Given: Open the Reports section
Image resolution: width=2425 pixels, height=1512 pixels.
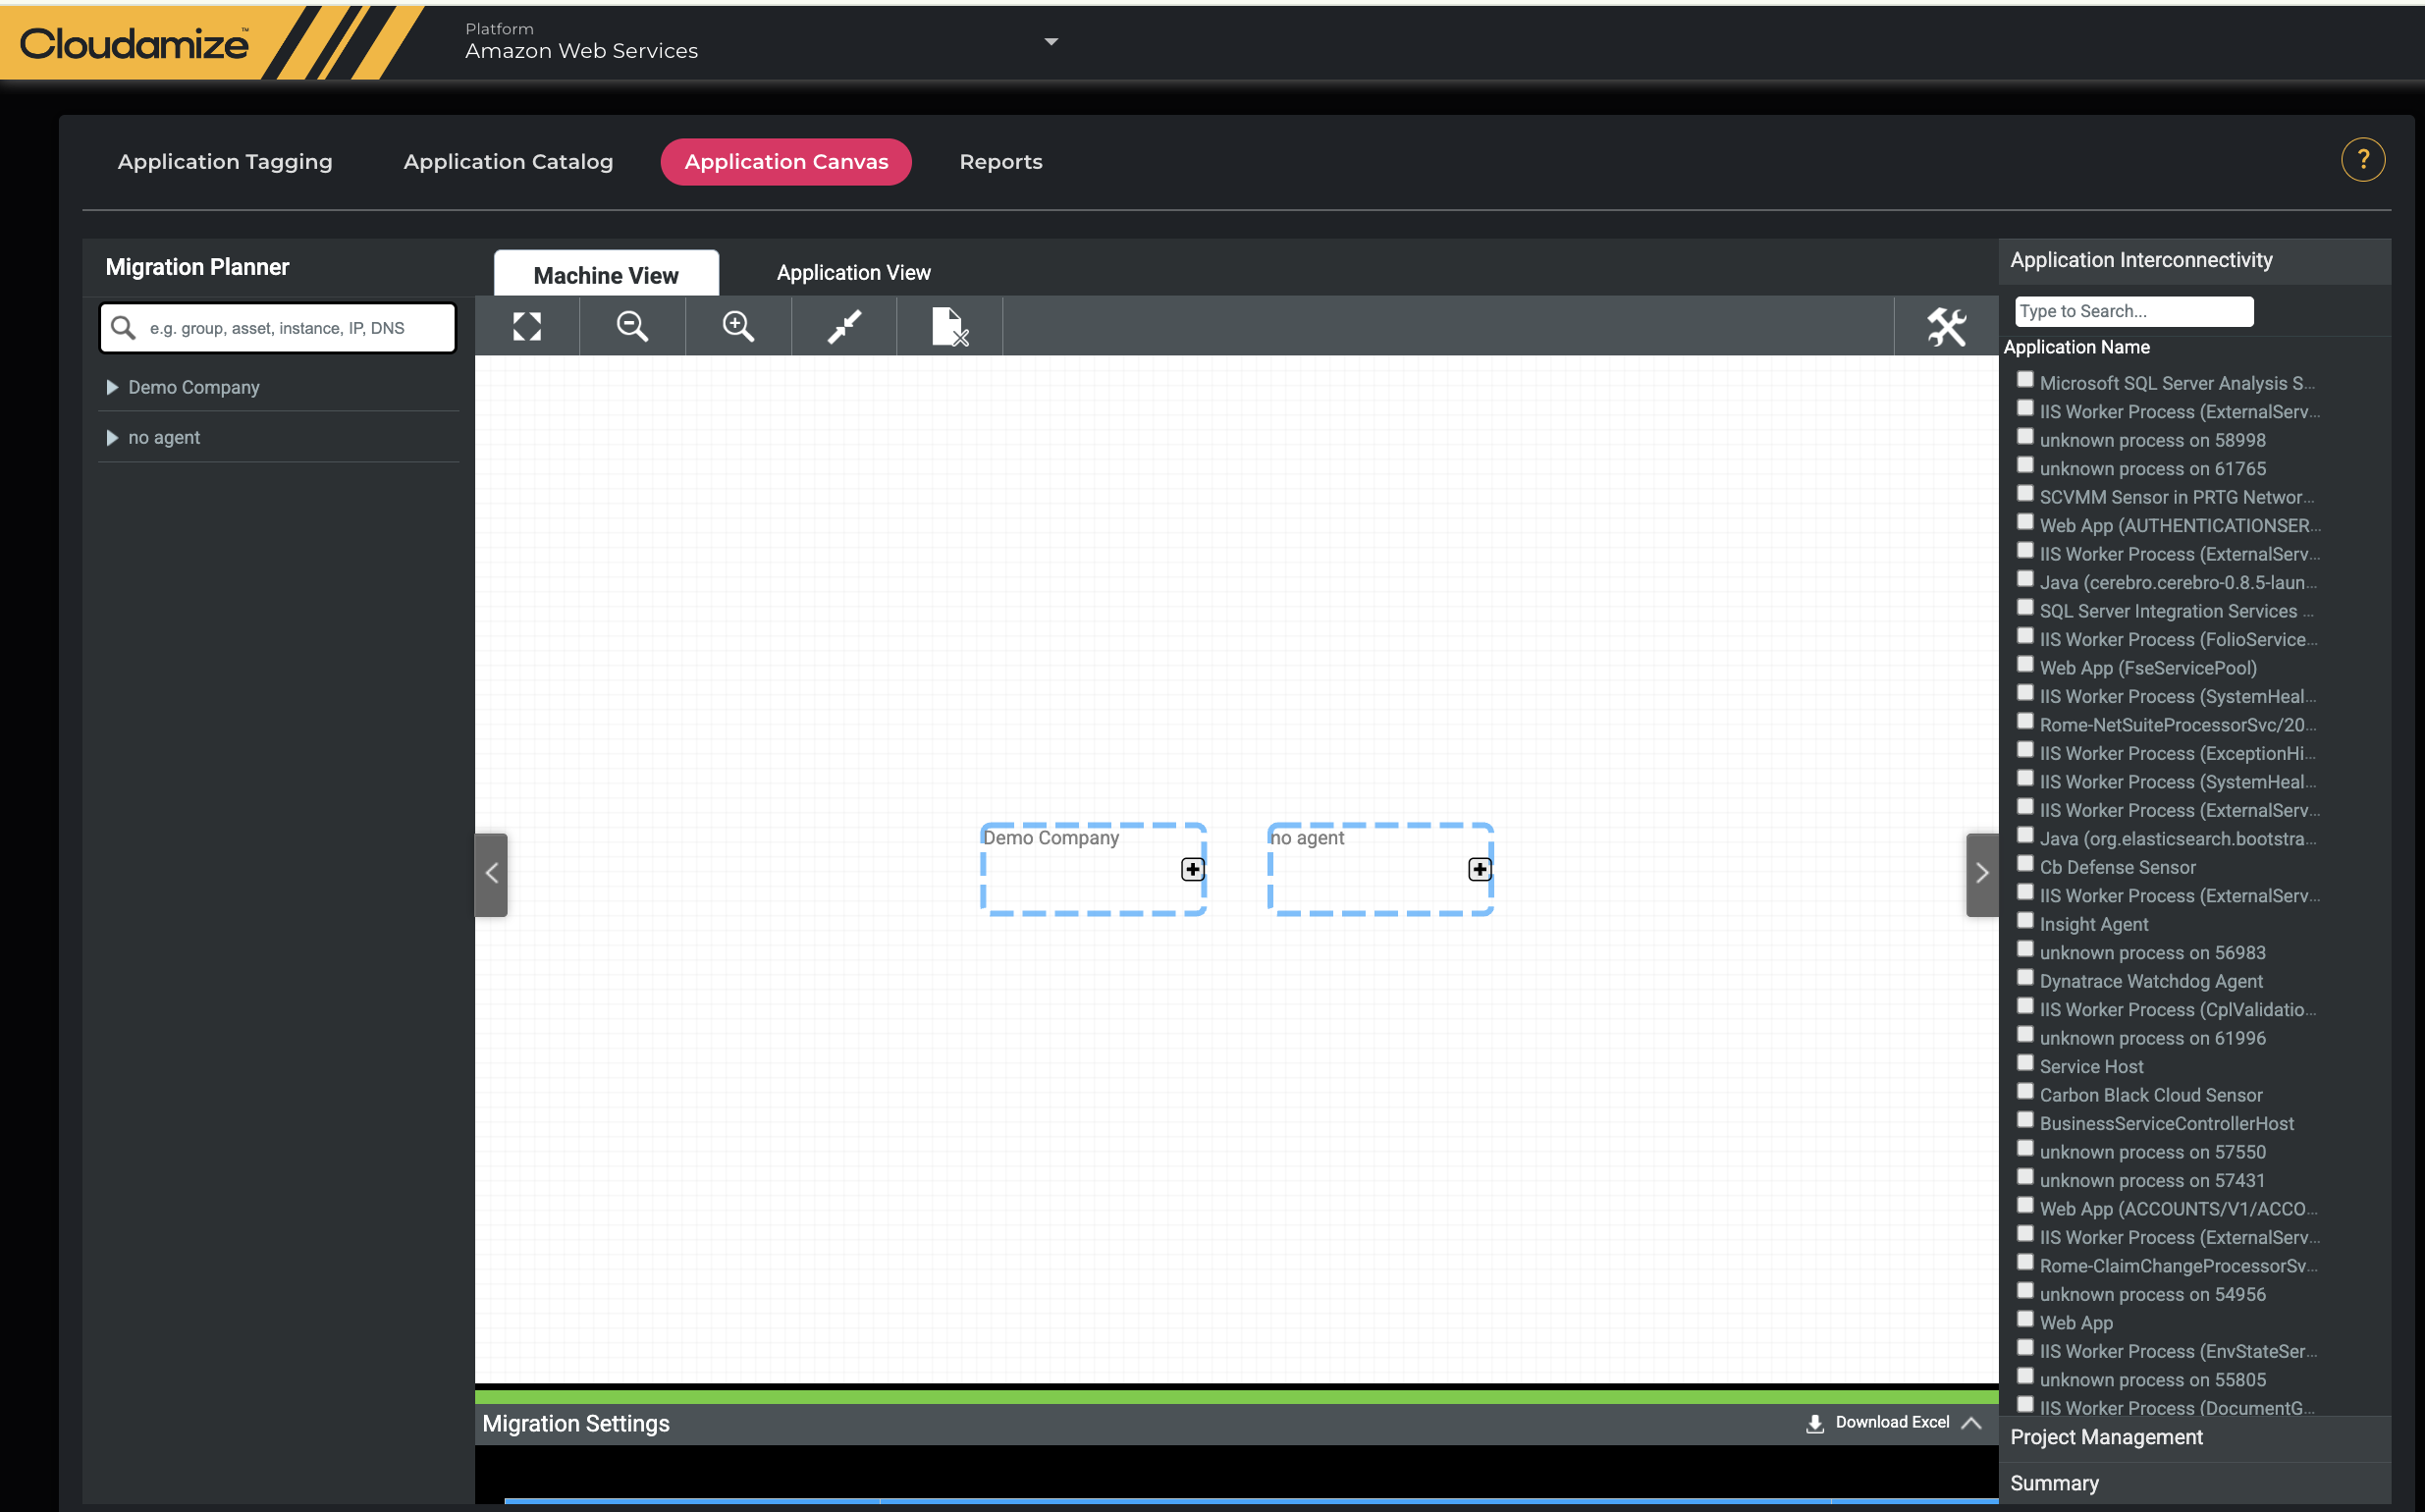Looking at the screenshot, I should 1000,161.
